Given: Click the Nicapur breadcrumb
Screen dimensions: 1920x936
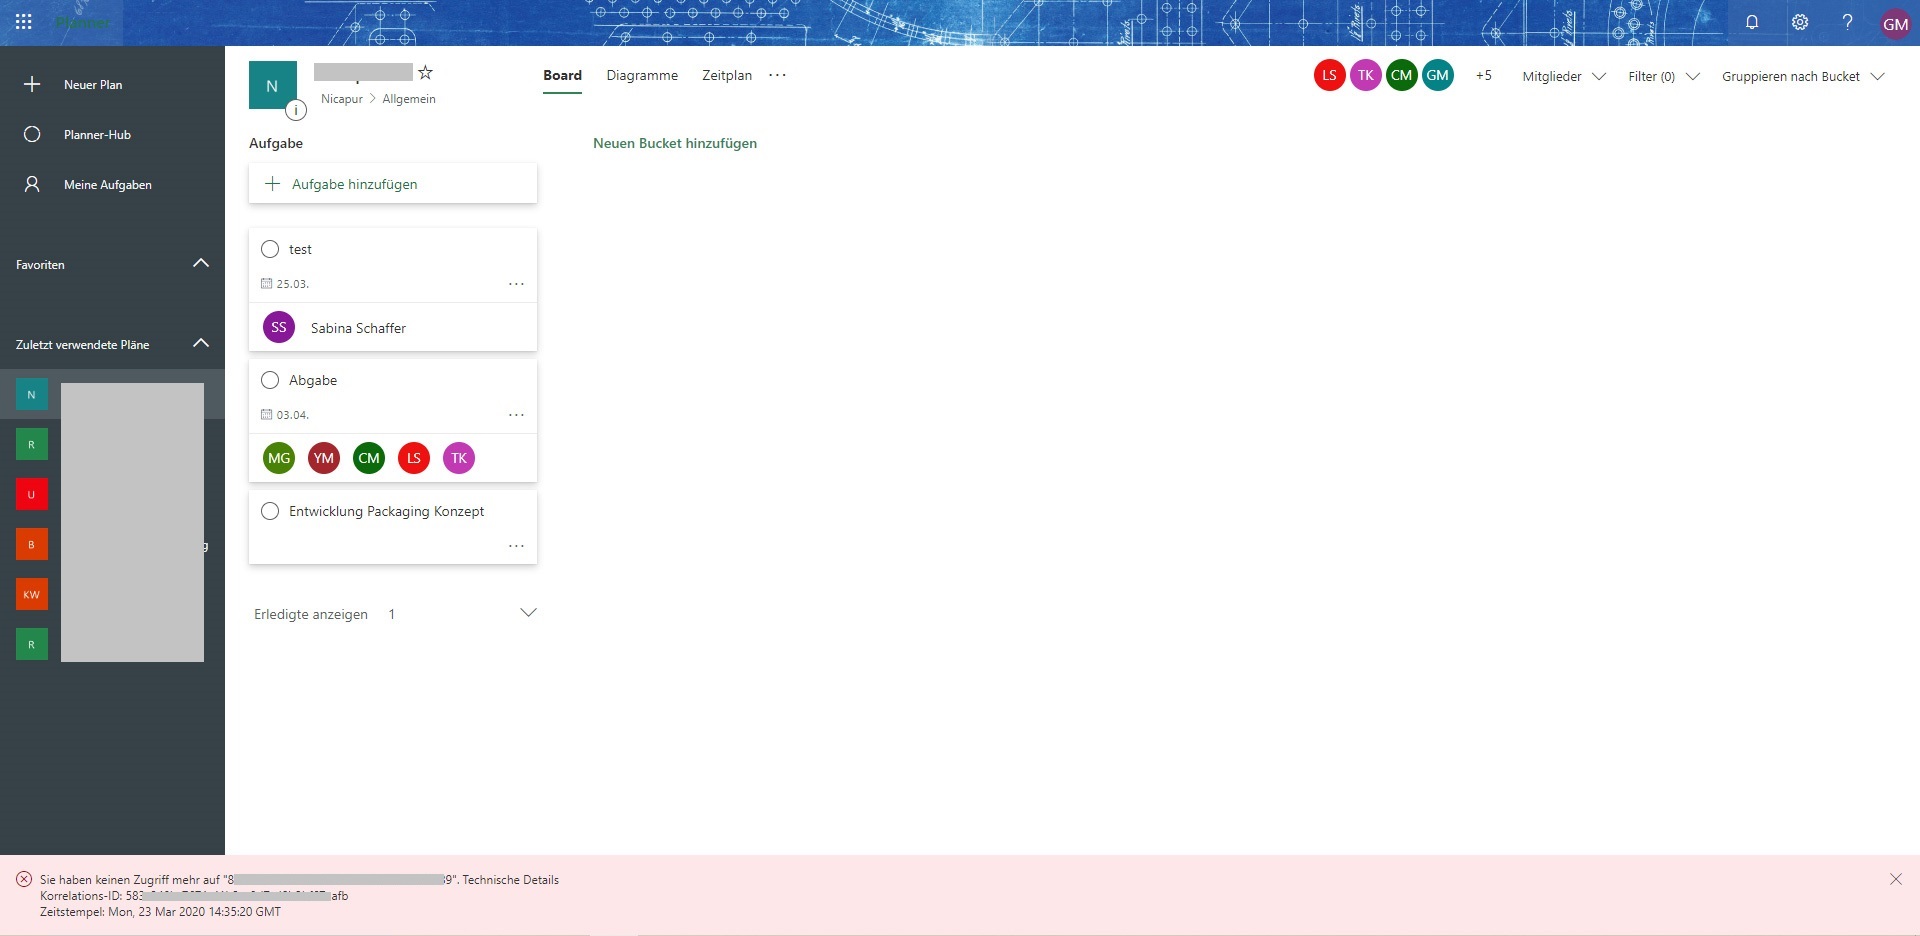Looking at the screenshot, I should (342, 99).
